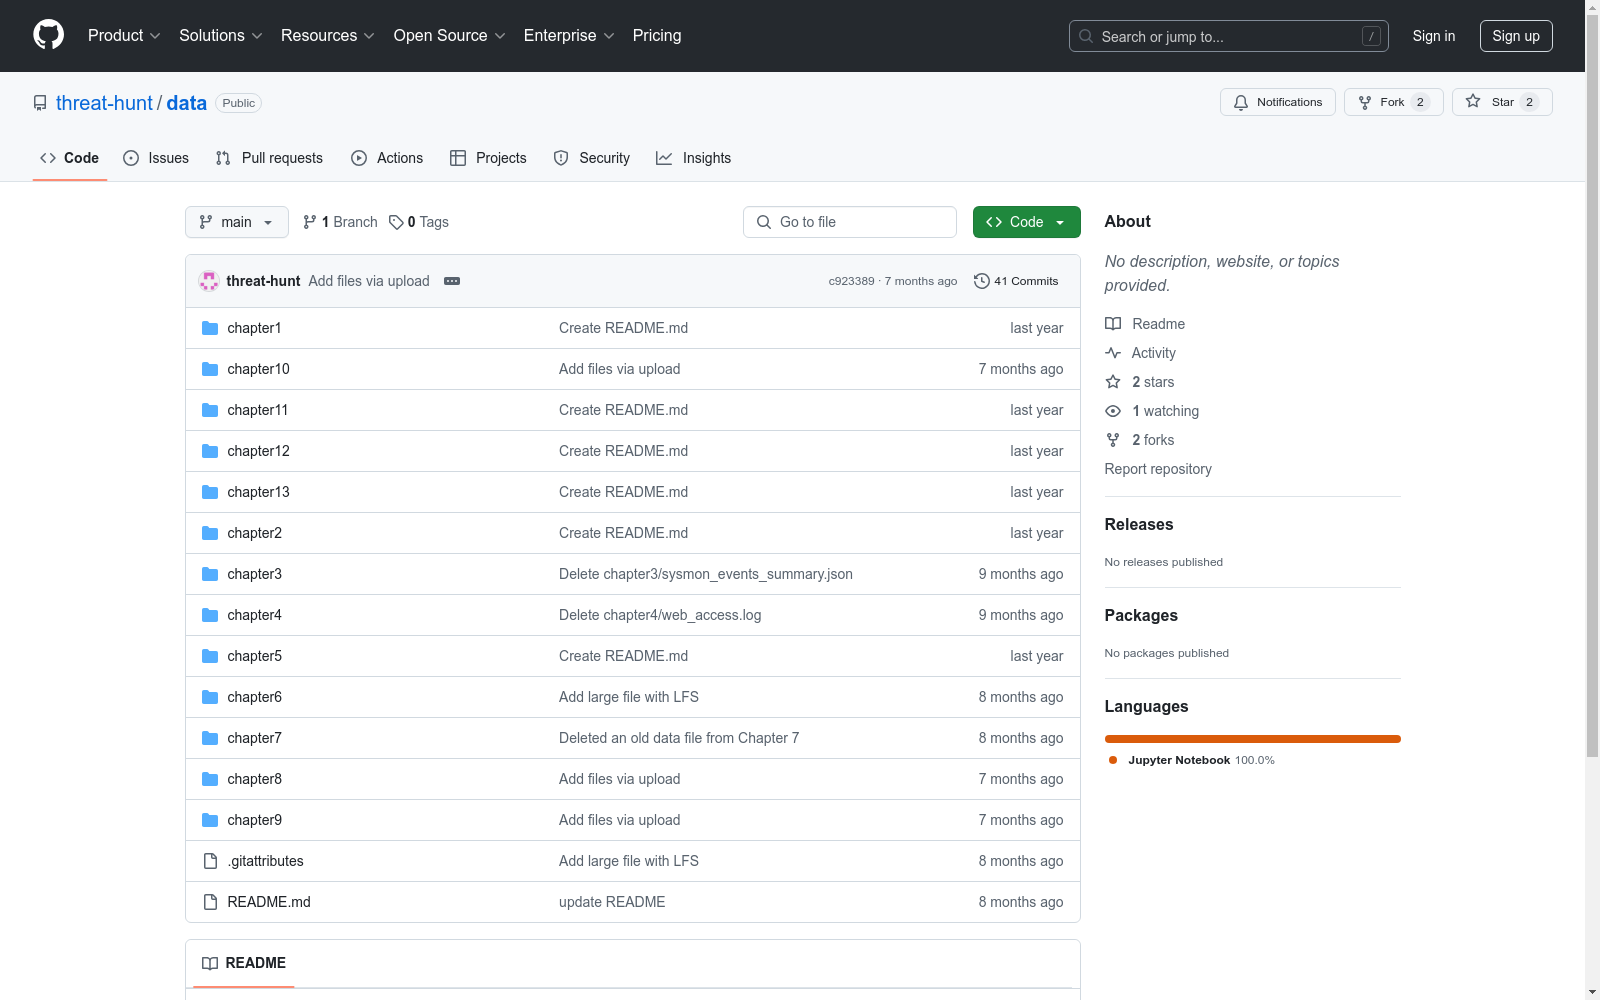Click the Sign in link
The height and width of the screenshot is (1000, 1600).
(x=1434, y=36)
